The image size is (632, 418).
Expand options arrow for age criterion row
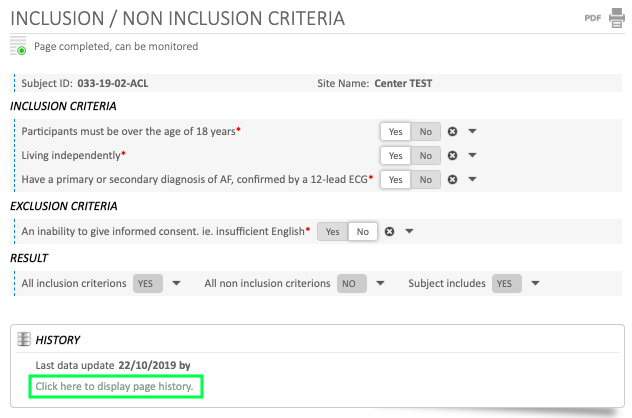[473, 131]
